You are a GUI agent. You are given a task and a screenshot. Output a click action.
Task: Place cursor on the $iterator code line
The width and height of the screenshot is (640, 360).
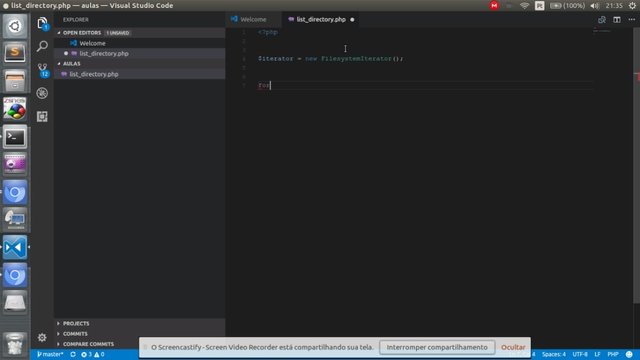[x=331, y=59]
